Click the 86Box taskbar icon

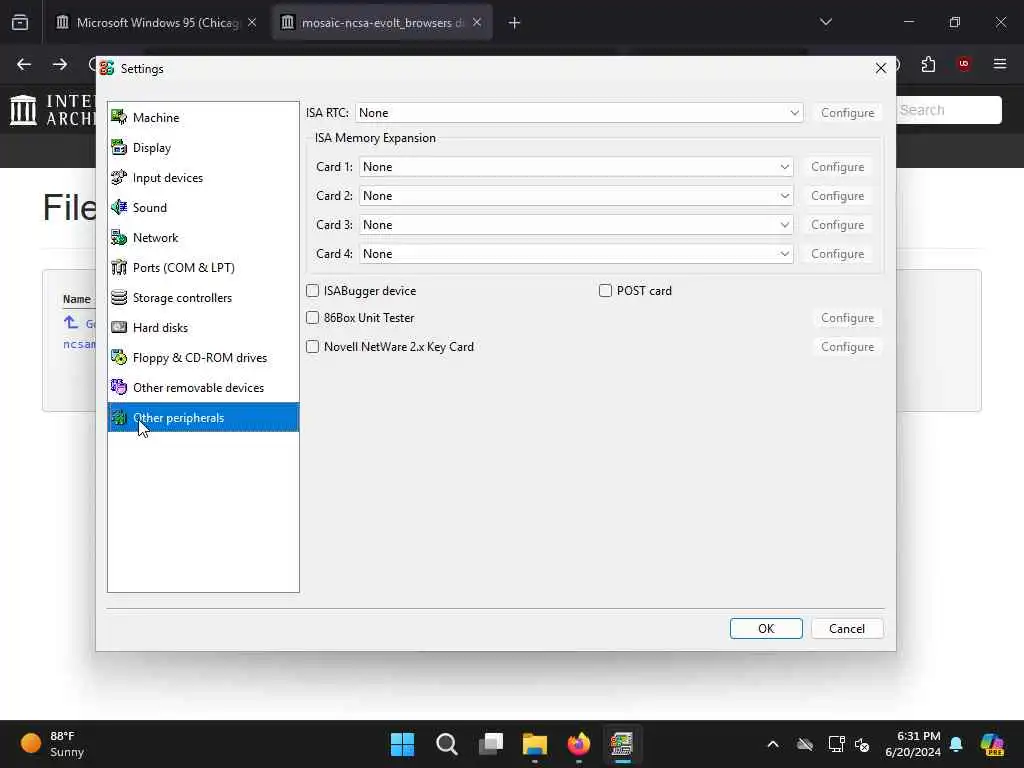(x=622, y=744)
